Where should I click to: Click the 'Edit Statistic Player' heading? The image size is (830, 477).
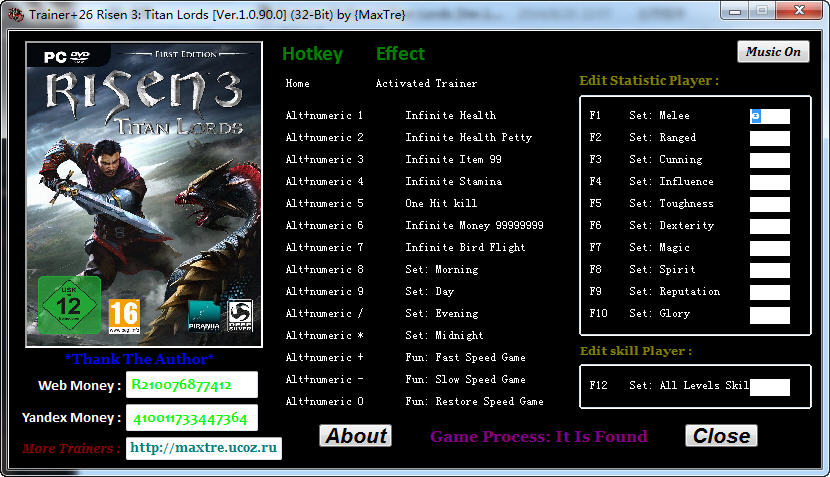point(649,80)
